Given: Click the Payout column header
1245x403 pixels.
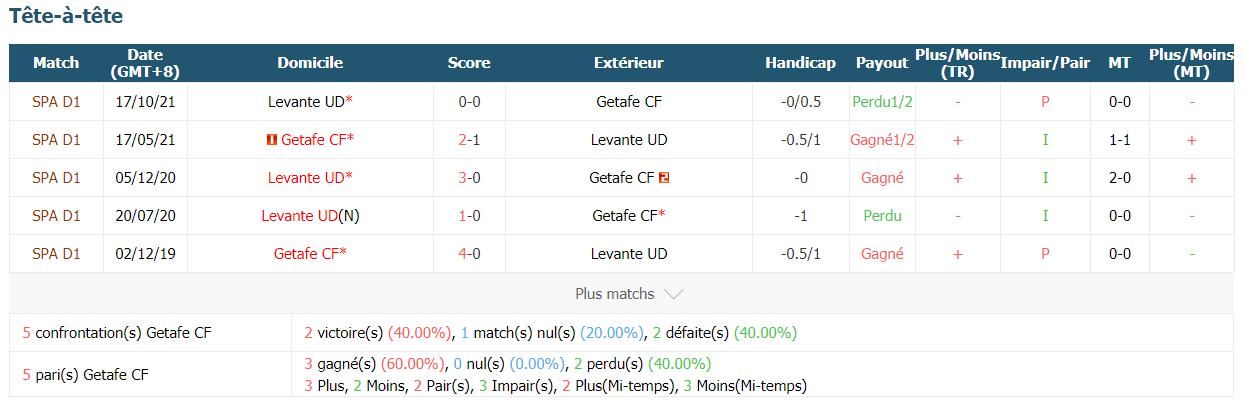Looking at the screenshot, I should (x=882, y=63).
